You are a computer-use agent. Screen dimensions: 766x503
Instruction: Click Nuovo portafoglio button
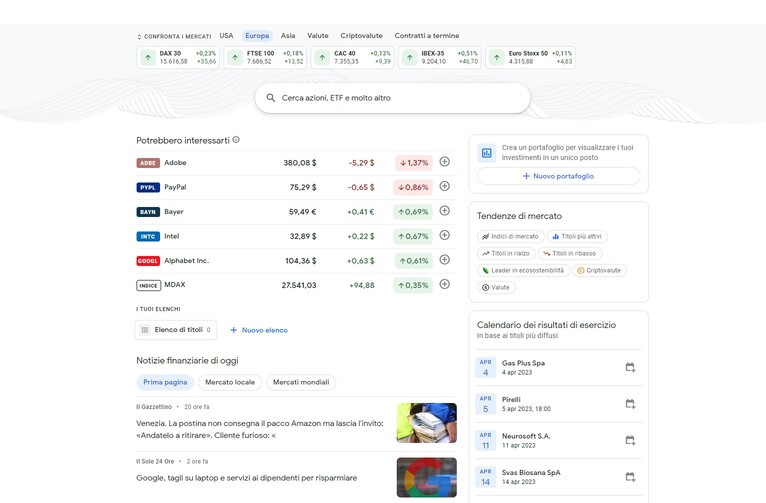coord(558,176)
